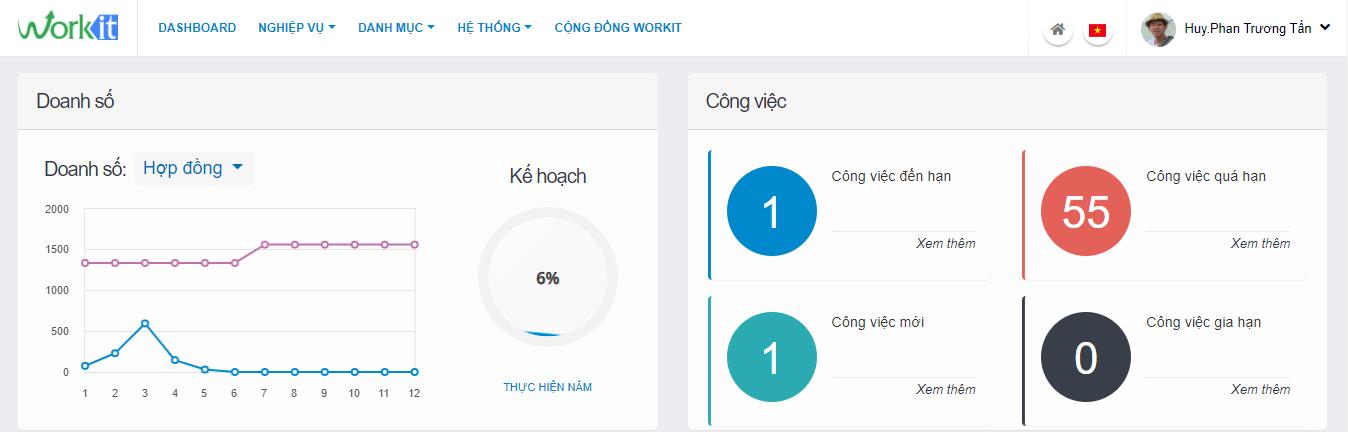Expand the Danh mục menu
Screen dimensions: 1348x432
(x=396, y=28)
